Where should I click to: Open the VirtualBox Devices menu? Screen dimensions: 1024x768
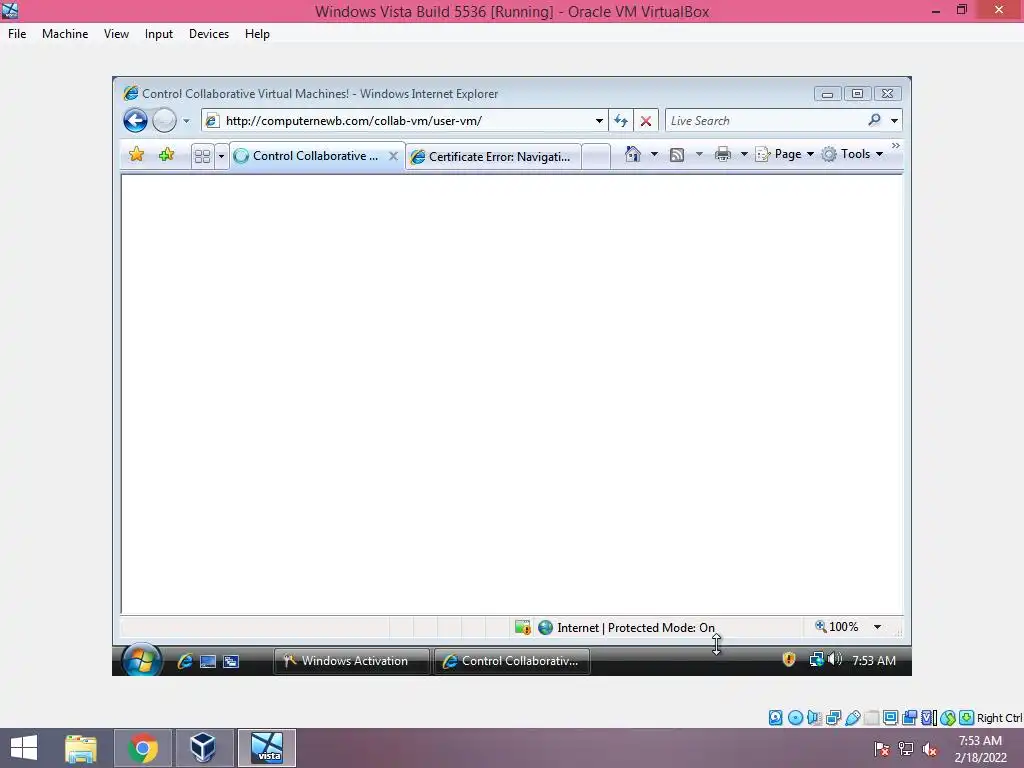(x=209, y=34)
